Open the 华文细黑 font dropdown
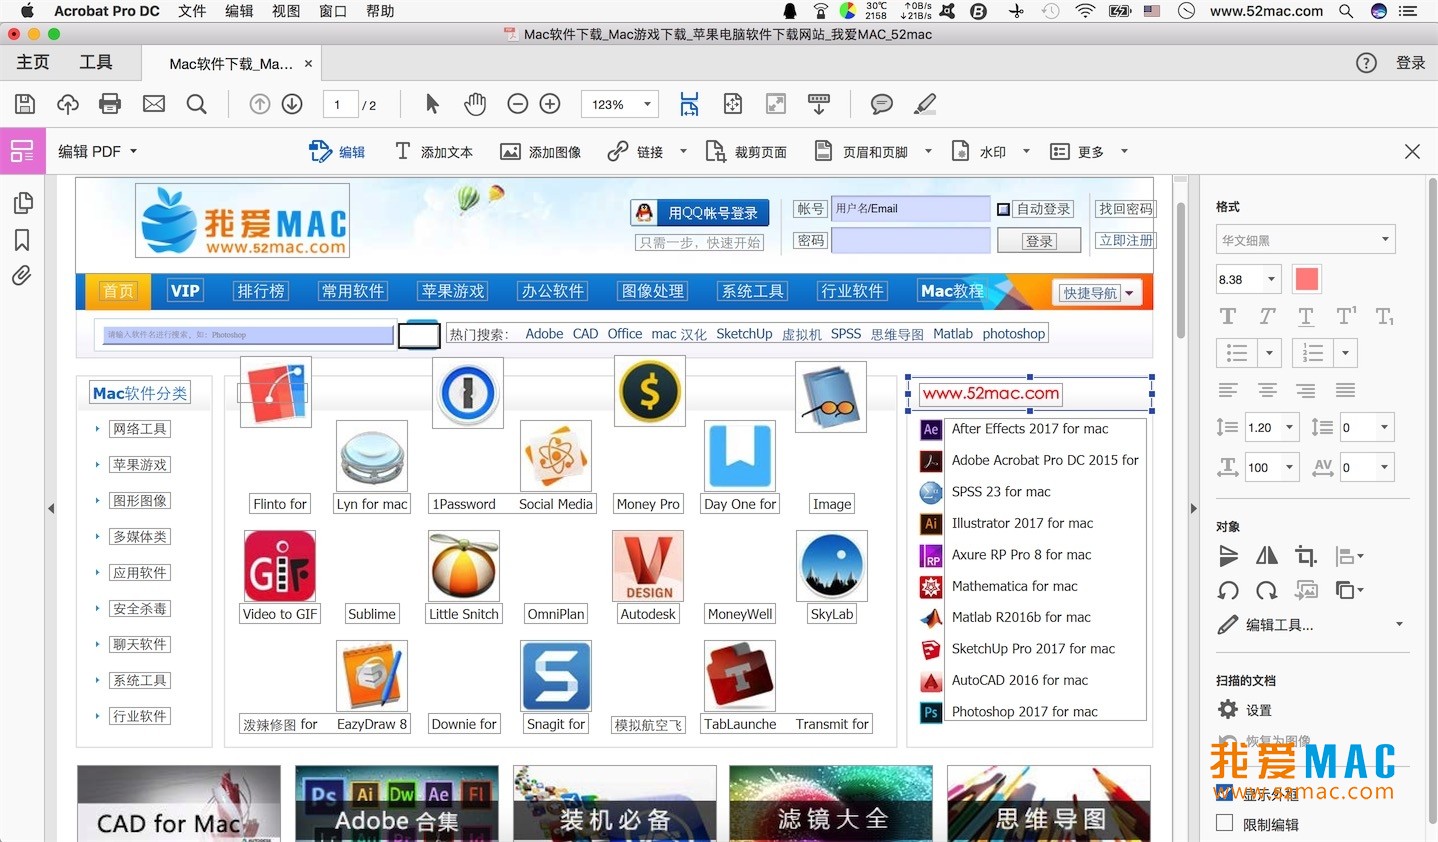This screenshot has width=1438, height=842. (x=1385, y=239)
